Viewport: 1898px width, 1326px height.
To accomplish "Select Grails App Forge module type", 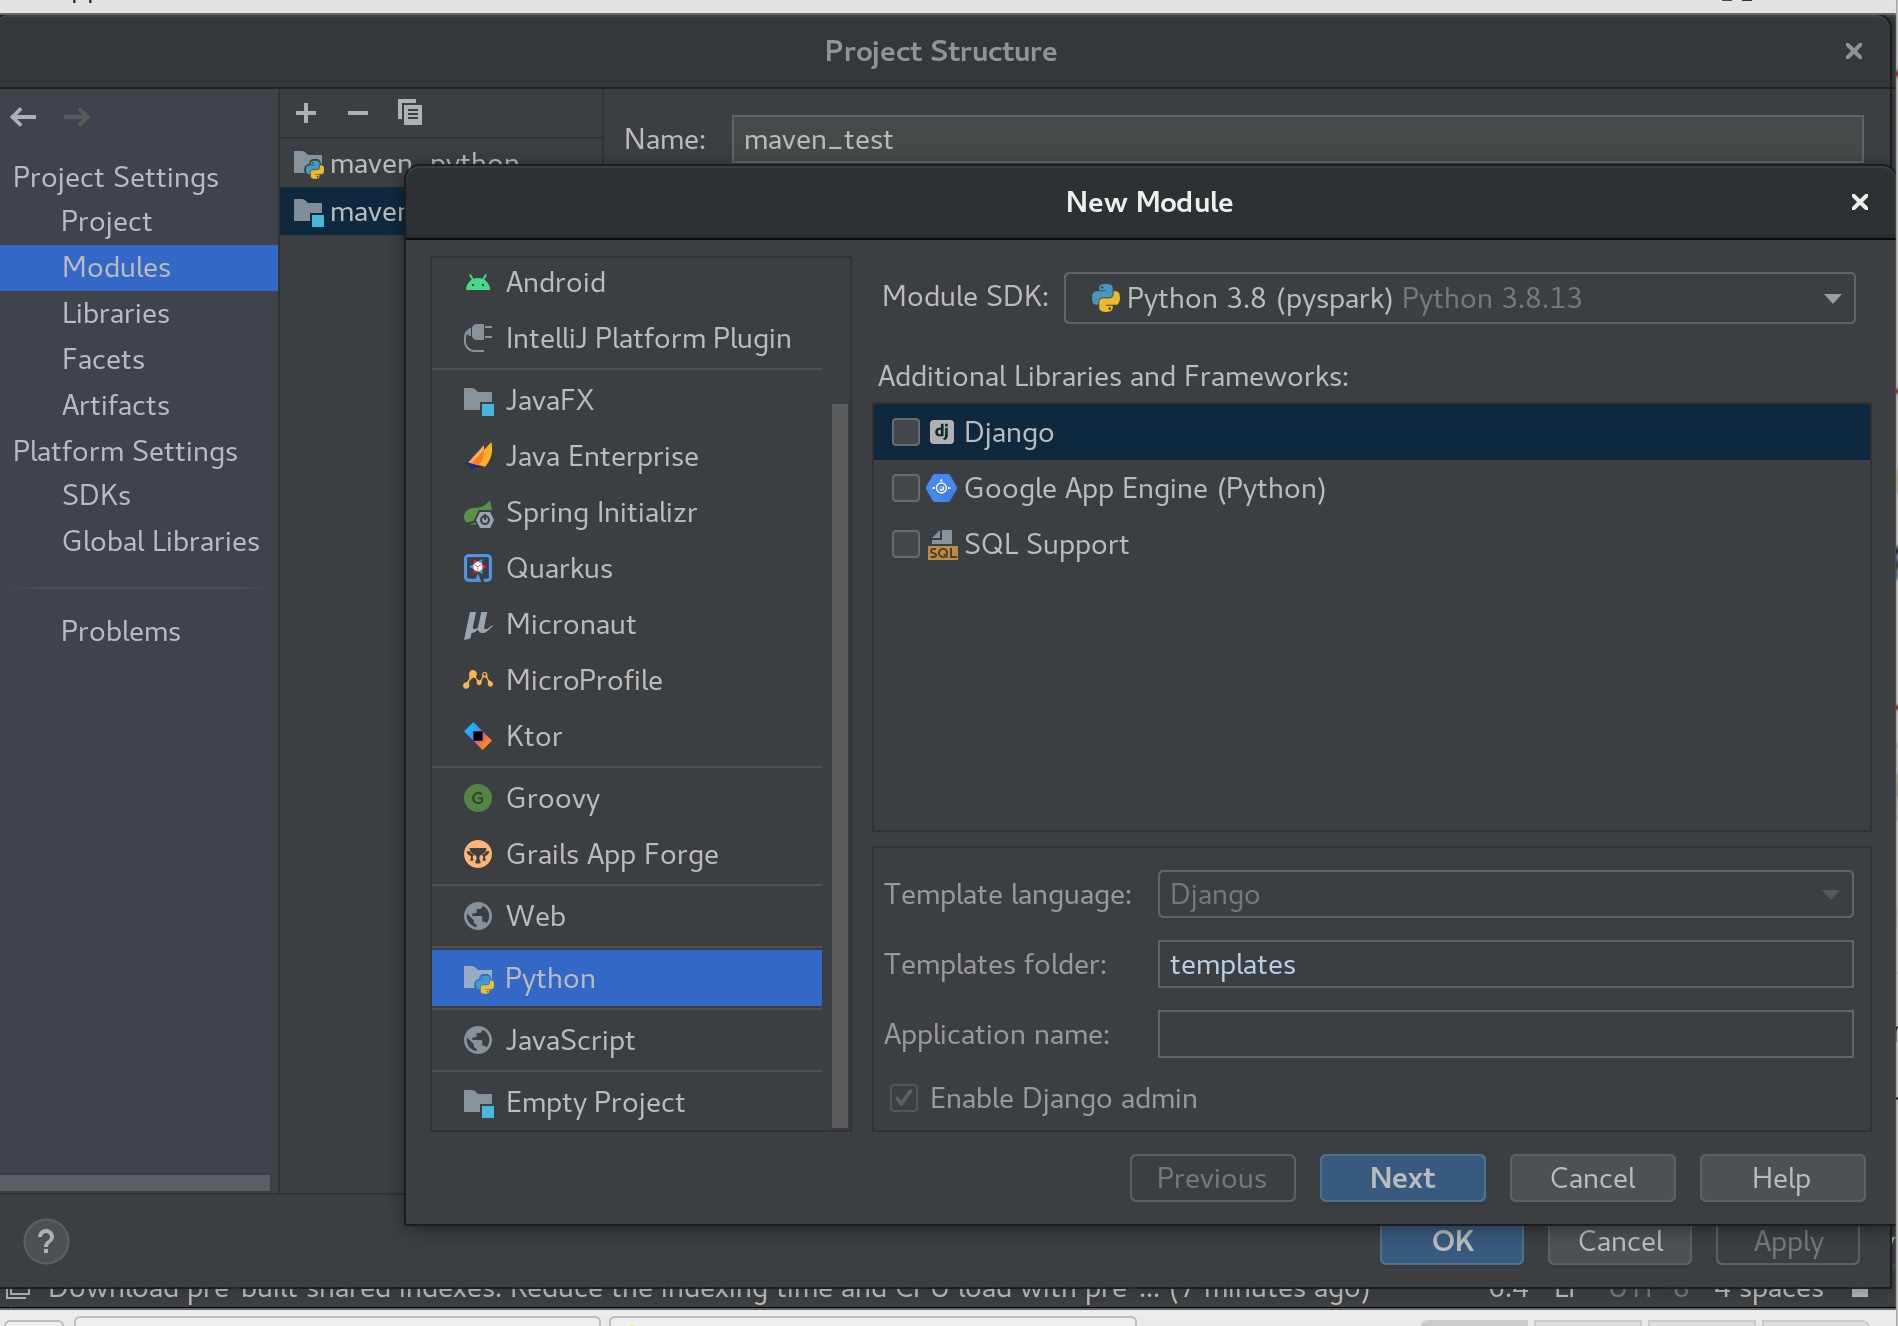I will 627,855.
